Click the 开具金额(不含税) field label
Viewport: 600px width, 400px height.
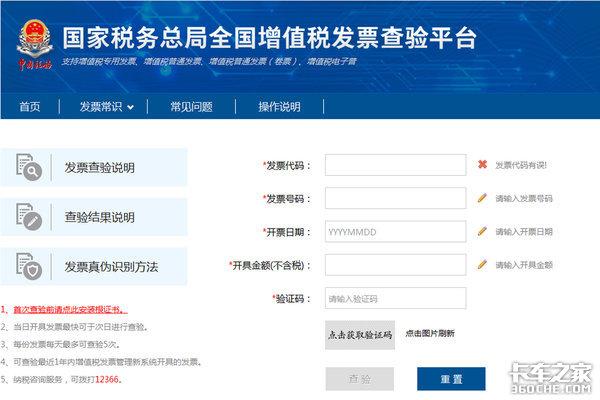[270, 265]
